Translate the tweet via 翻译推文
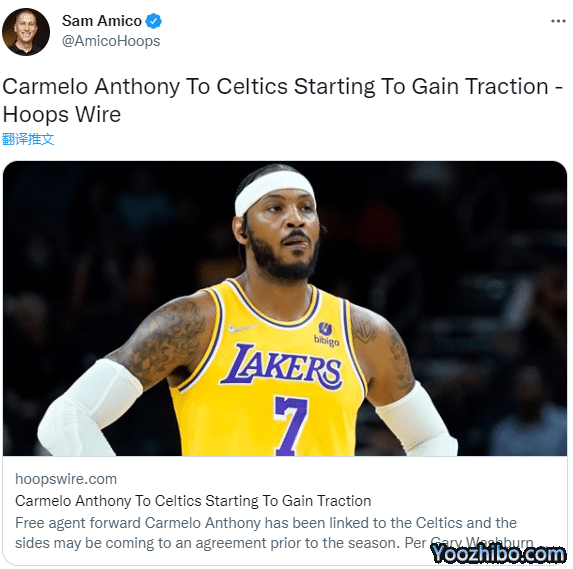Screen dimensions: 573x569 (28, 139)
